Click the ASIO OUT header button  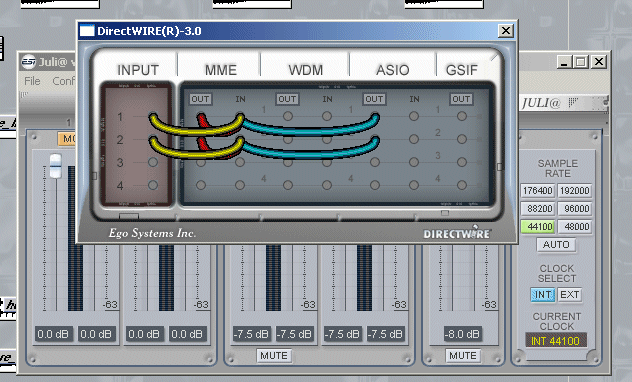(x=374, y=99)
